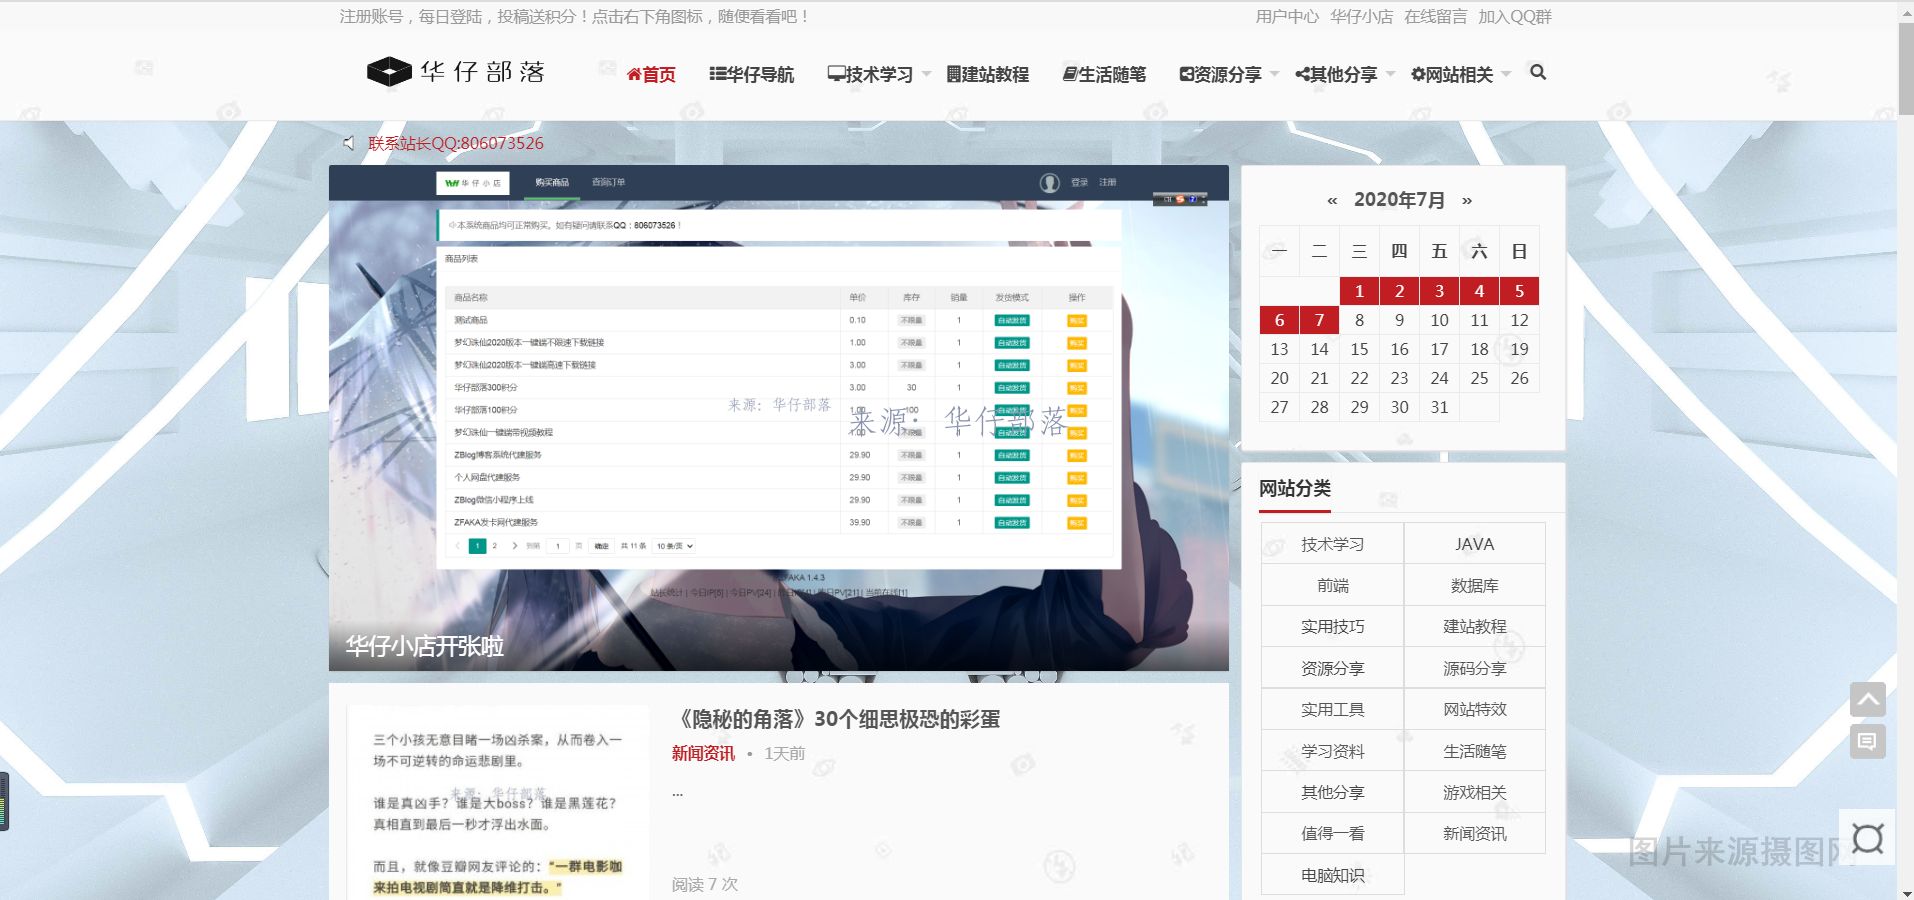Open the 前端 category
This screenshot has height=900, width=1914.
pos(1332,585)
